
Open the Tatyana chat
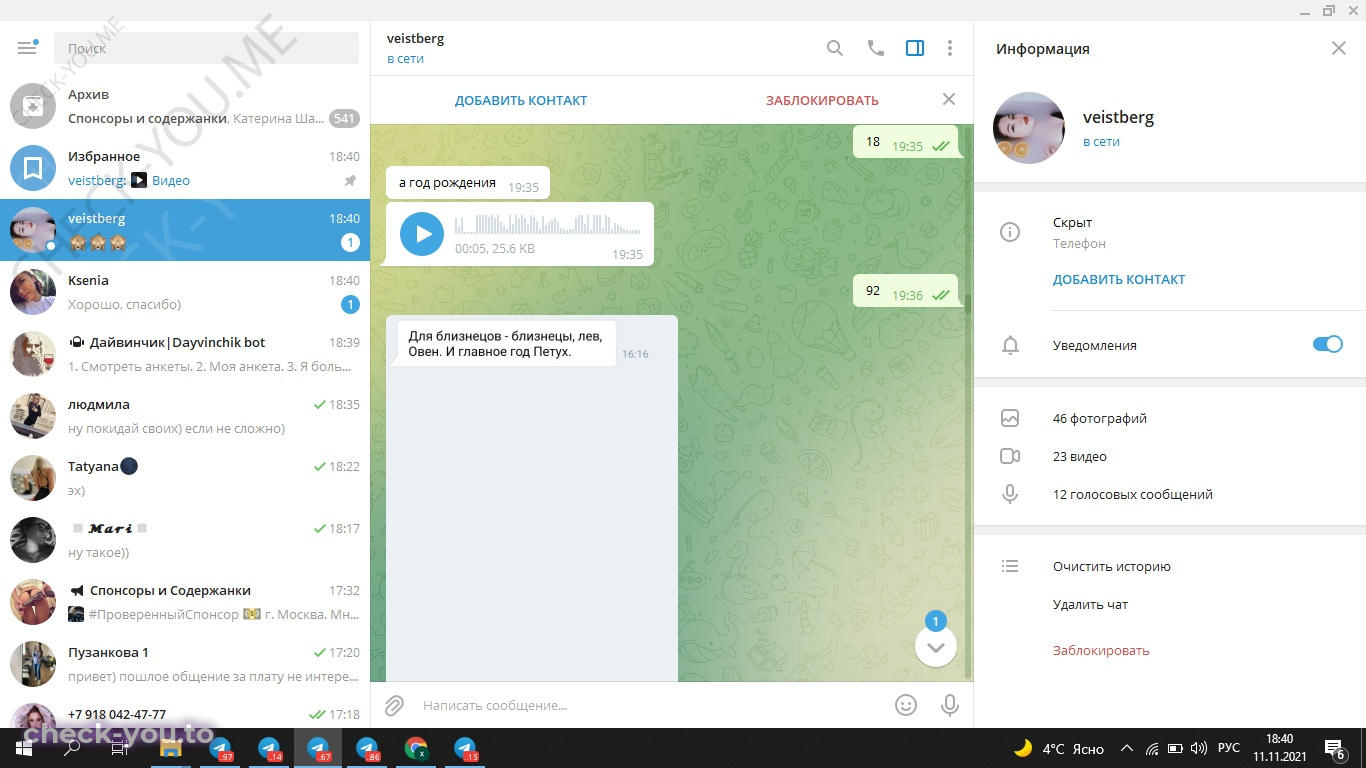point(185,478)
